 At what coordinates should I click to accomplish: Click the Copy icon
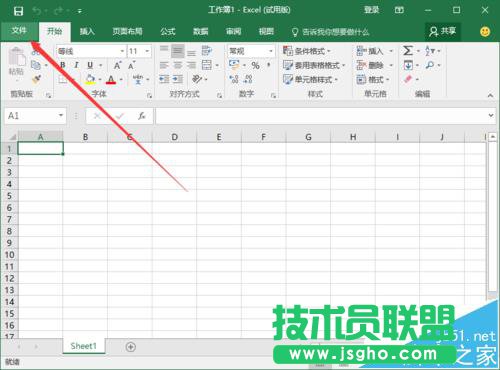click(x=36, y=65)
